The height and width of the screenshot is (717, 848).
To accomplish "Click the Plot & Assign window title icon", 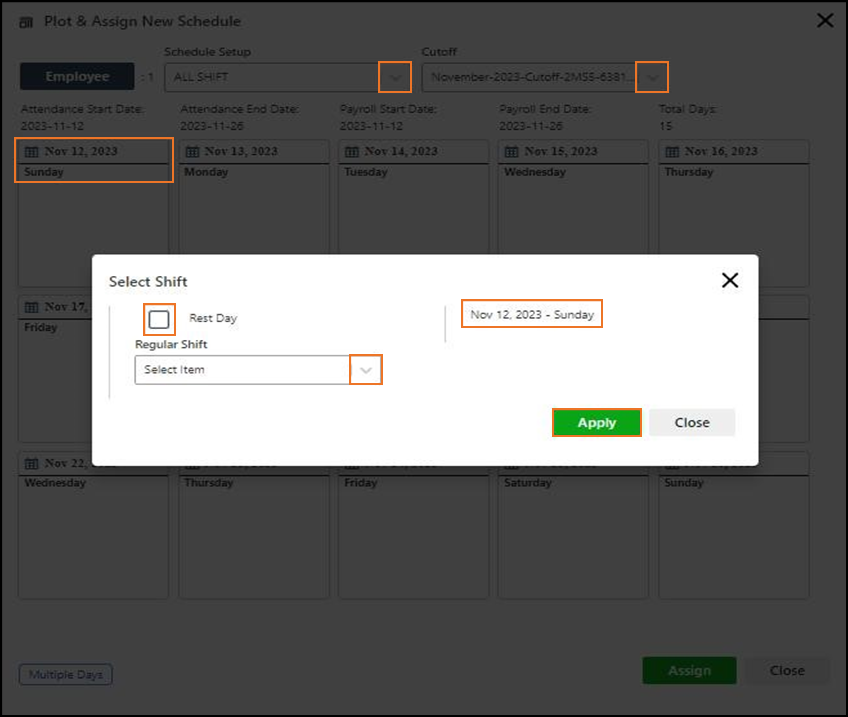I will click(26, 21).
